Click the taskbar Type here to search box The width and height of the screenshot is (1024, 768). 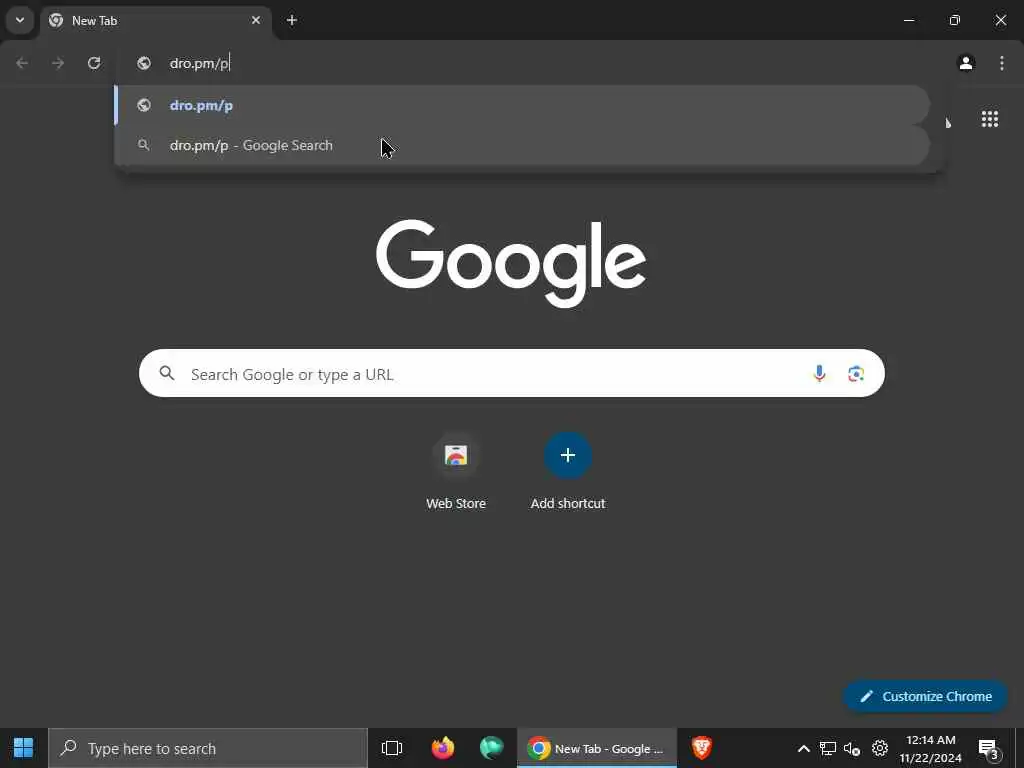[x=208, y=748]
